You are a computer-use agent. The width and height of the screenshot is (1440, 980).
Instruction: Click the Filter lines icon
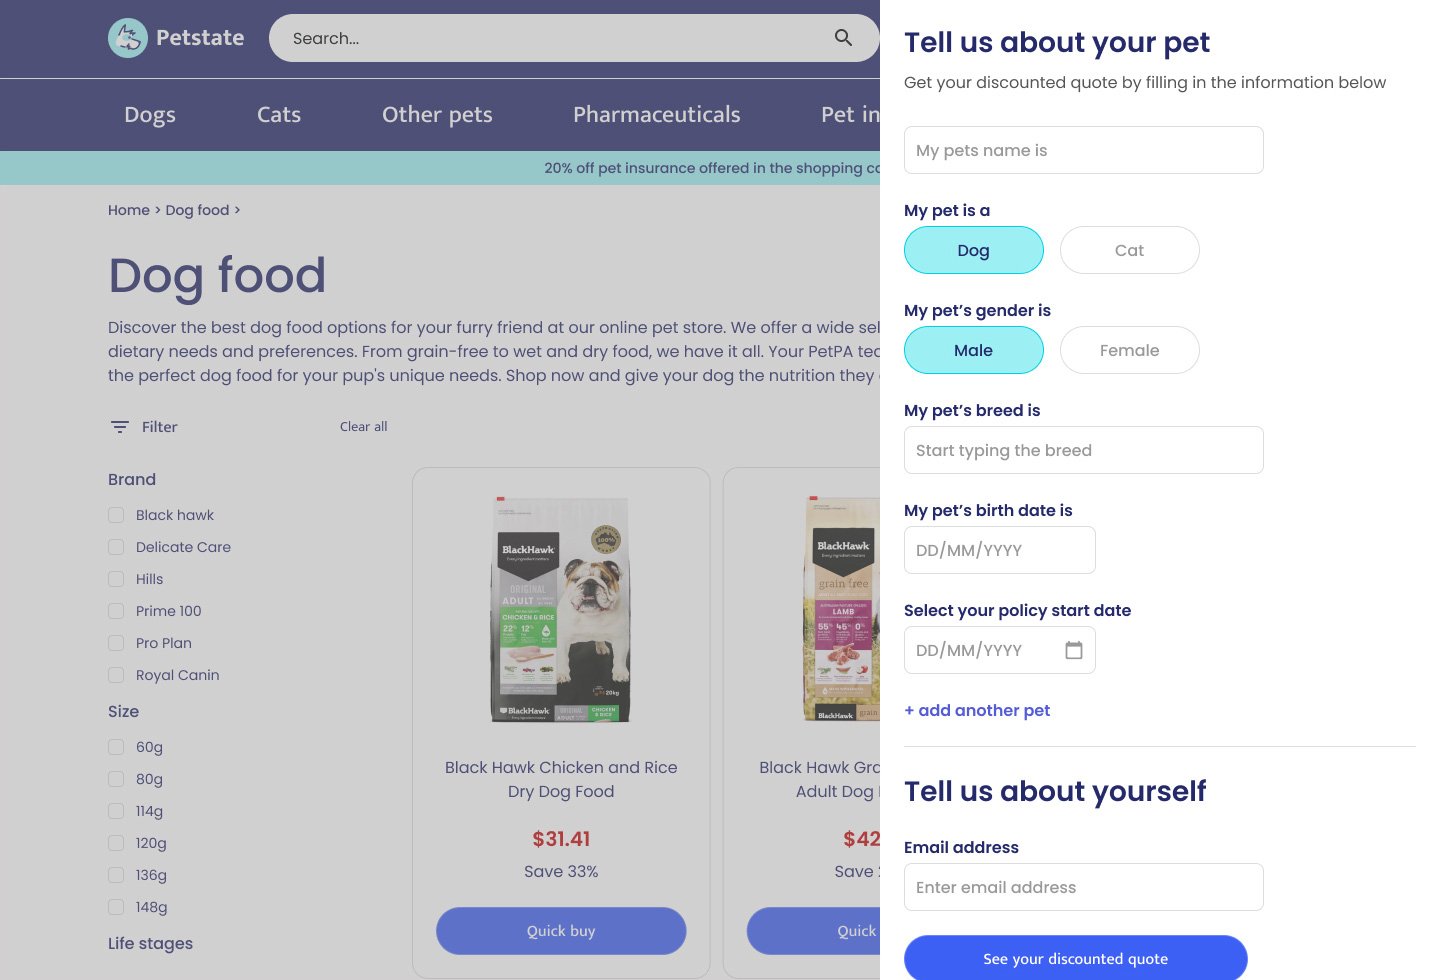click(120, 427)
